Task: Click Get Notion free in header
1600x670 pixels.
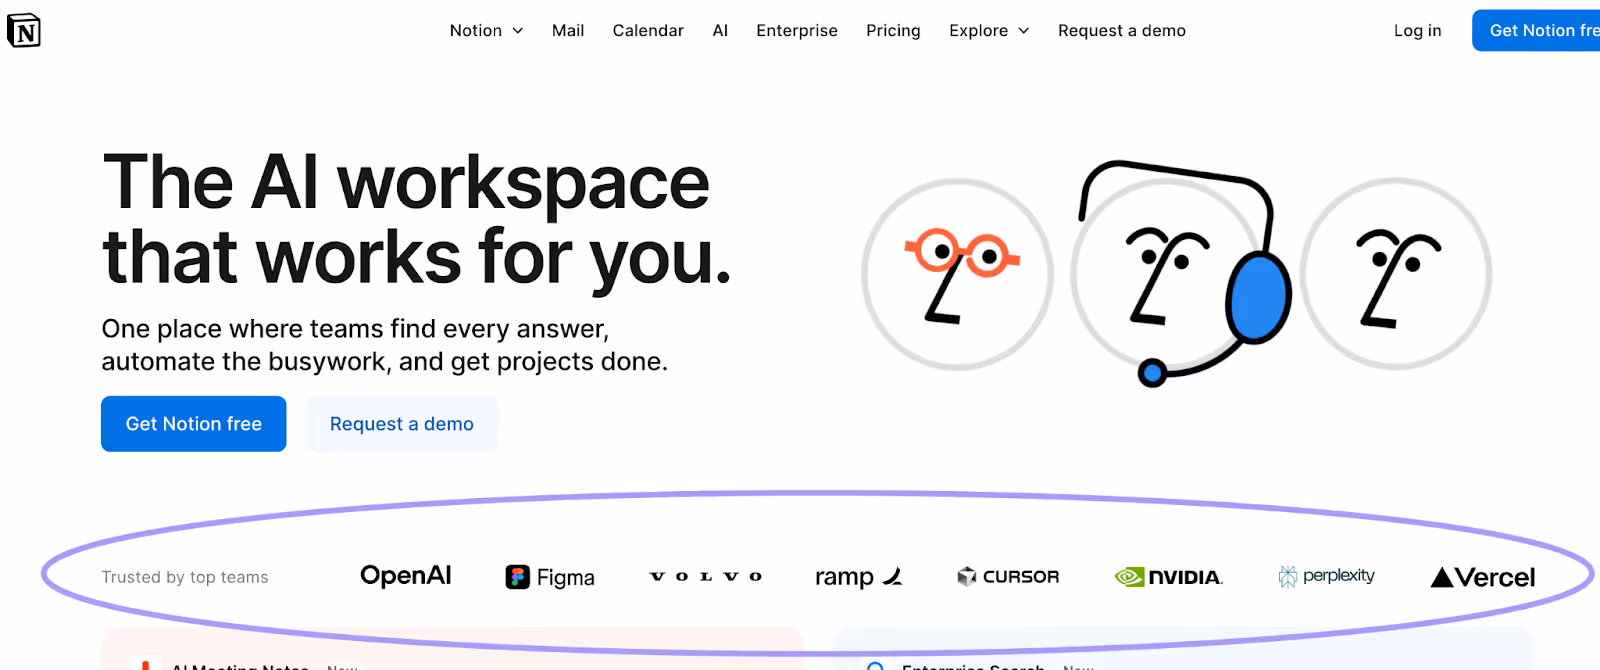Action: pyautogui.click(x=1537, y=31)
